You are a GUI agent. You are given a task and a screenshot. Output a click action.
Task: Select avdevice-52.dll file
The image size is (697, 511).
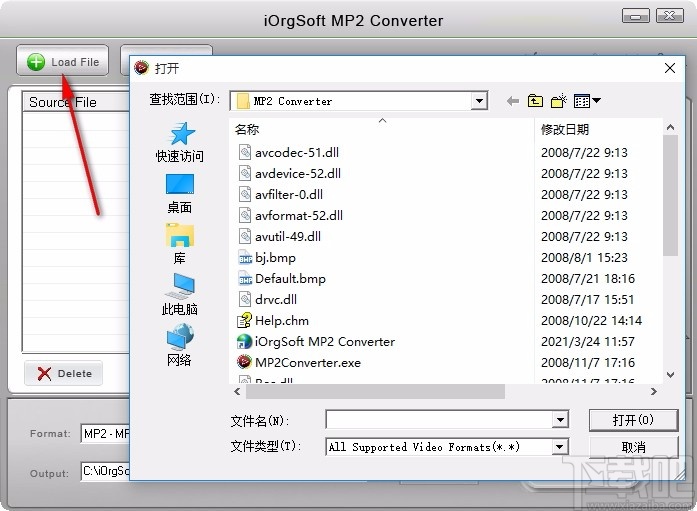(x=298, y=173)
